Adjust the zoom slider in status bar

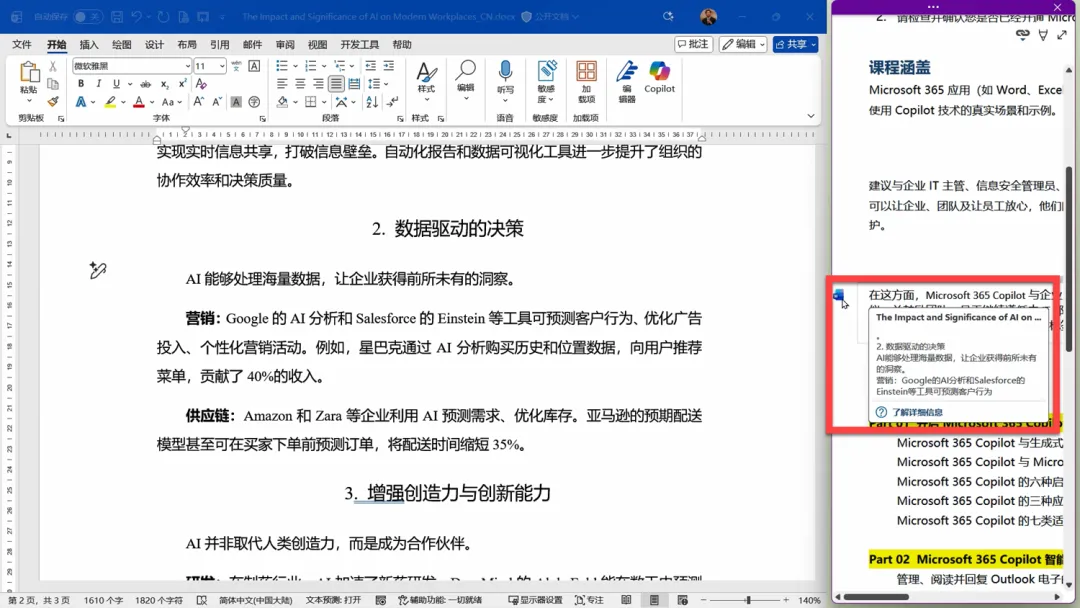[x=748, y=600]
